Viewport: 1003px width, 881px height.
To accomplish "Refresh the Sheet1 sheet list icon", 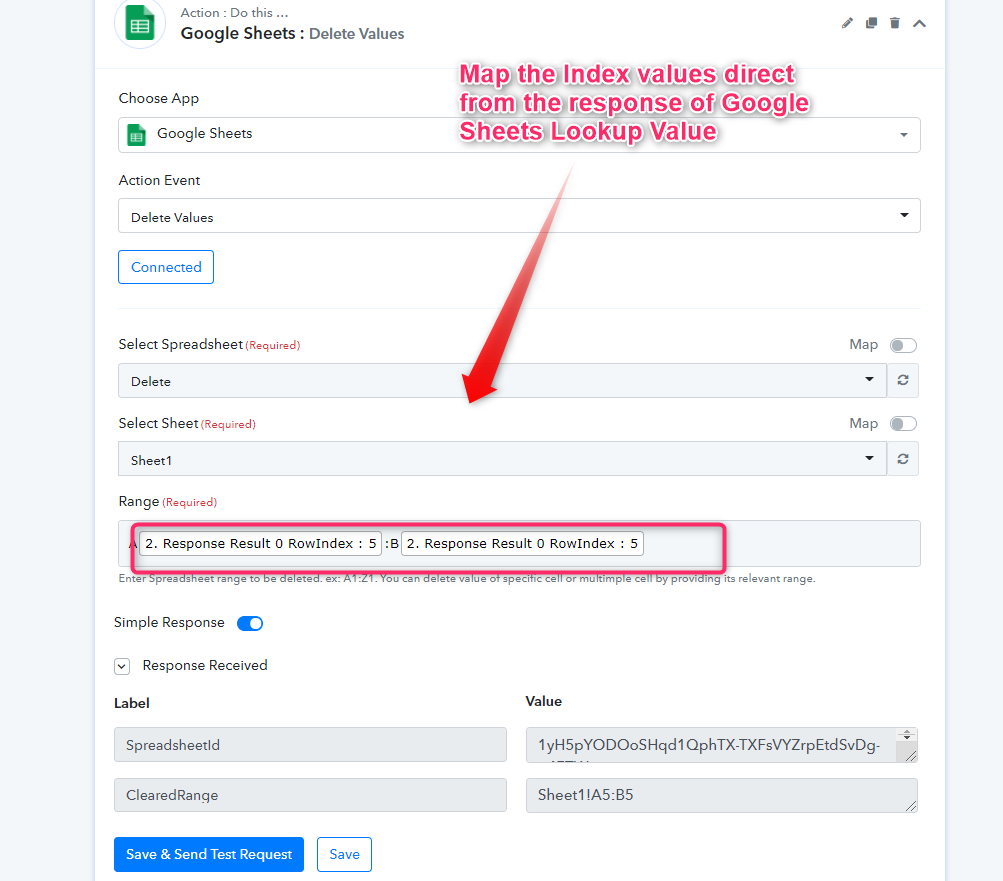I will point(903,459).
